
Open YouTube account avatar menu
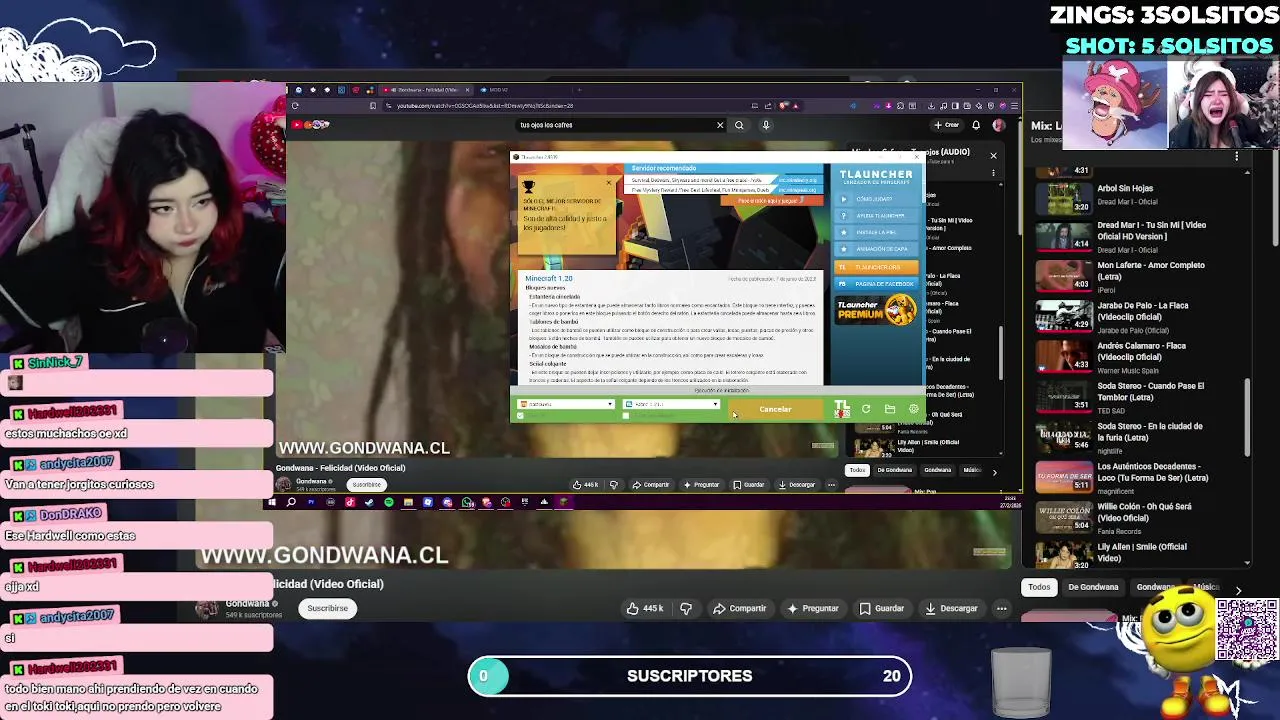[x=998, y=125]
